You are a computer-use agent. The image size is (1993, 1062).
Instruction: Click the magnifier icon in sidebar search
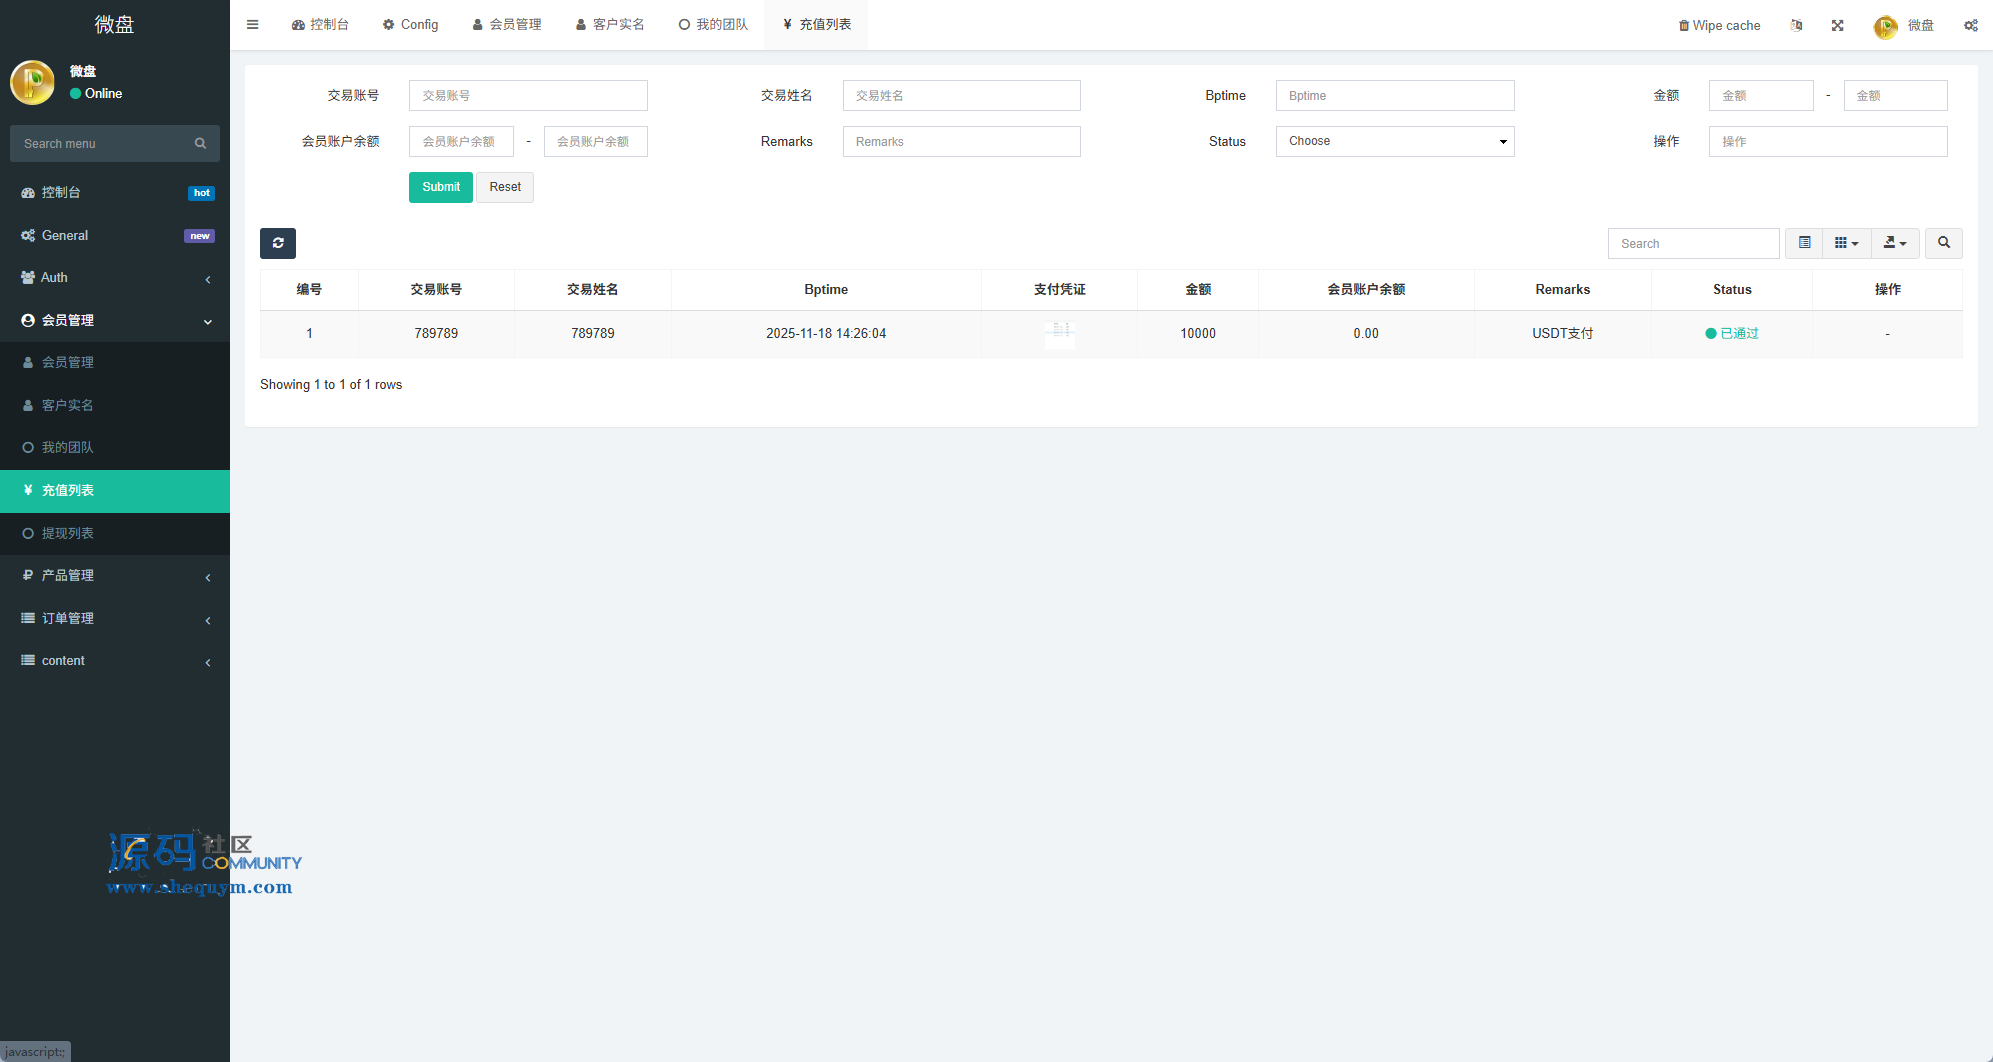[x=200, y=143]
